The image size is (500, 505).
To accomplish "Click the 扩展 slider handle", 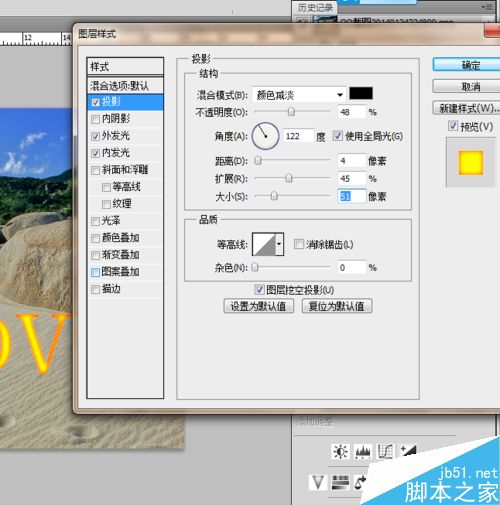I will 289,178.
